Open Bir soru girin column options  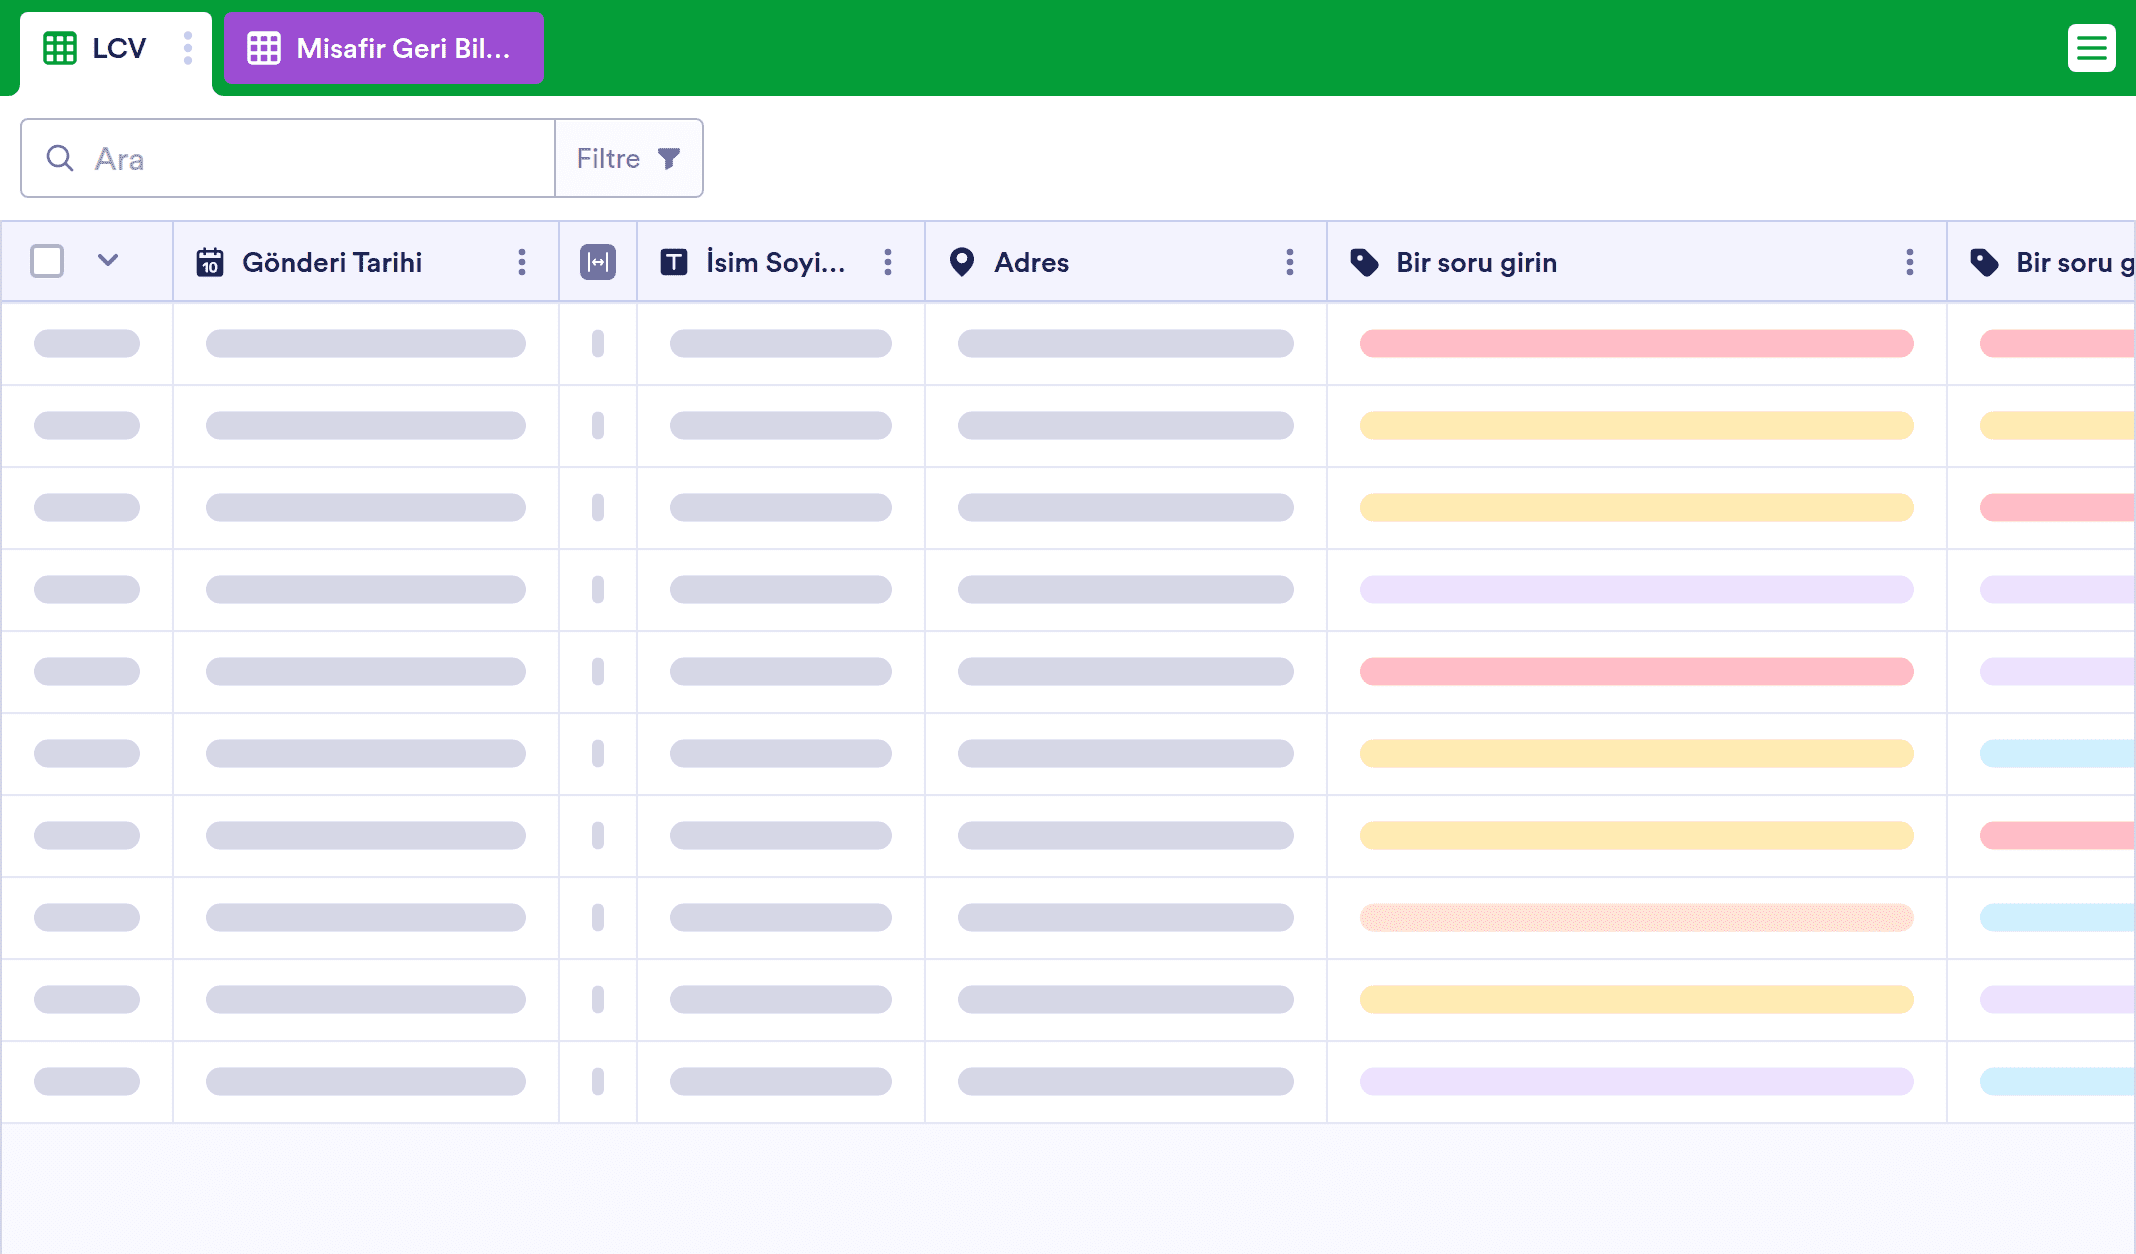(1910, 262)
